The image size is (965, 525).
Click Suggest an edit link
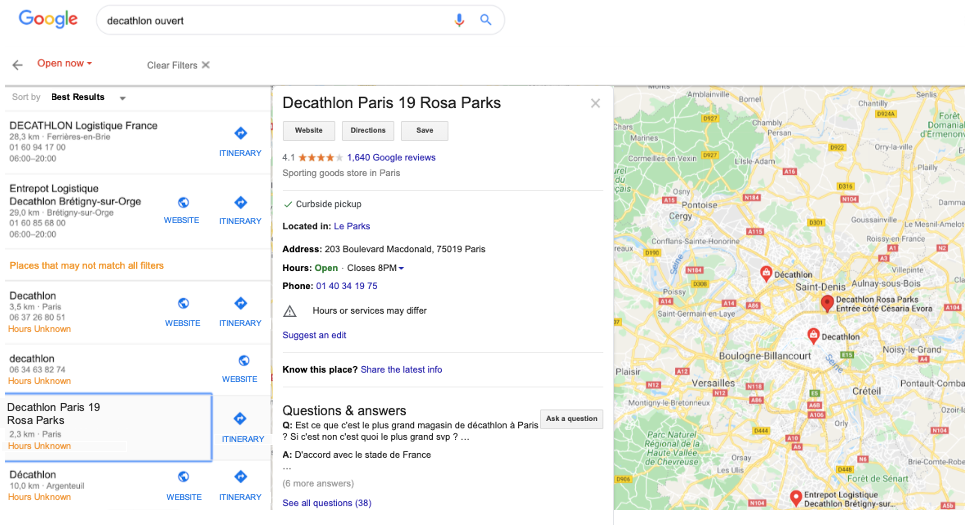(x=314, y=335)
